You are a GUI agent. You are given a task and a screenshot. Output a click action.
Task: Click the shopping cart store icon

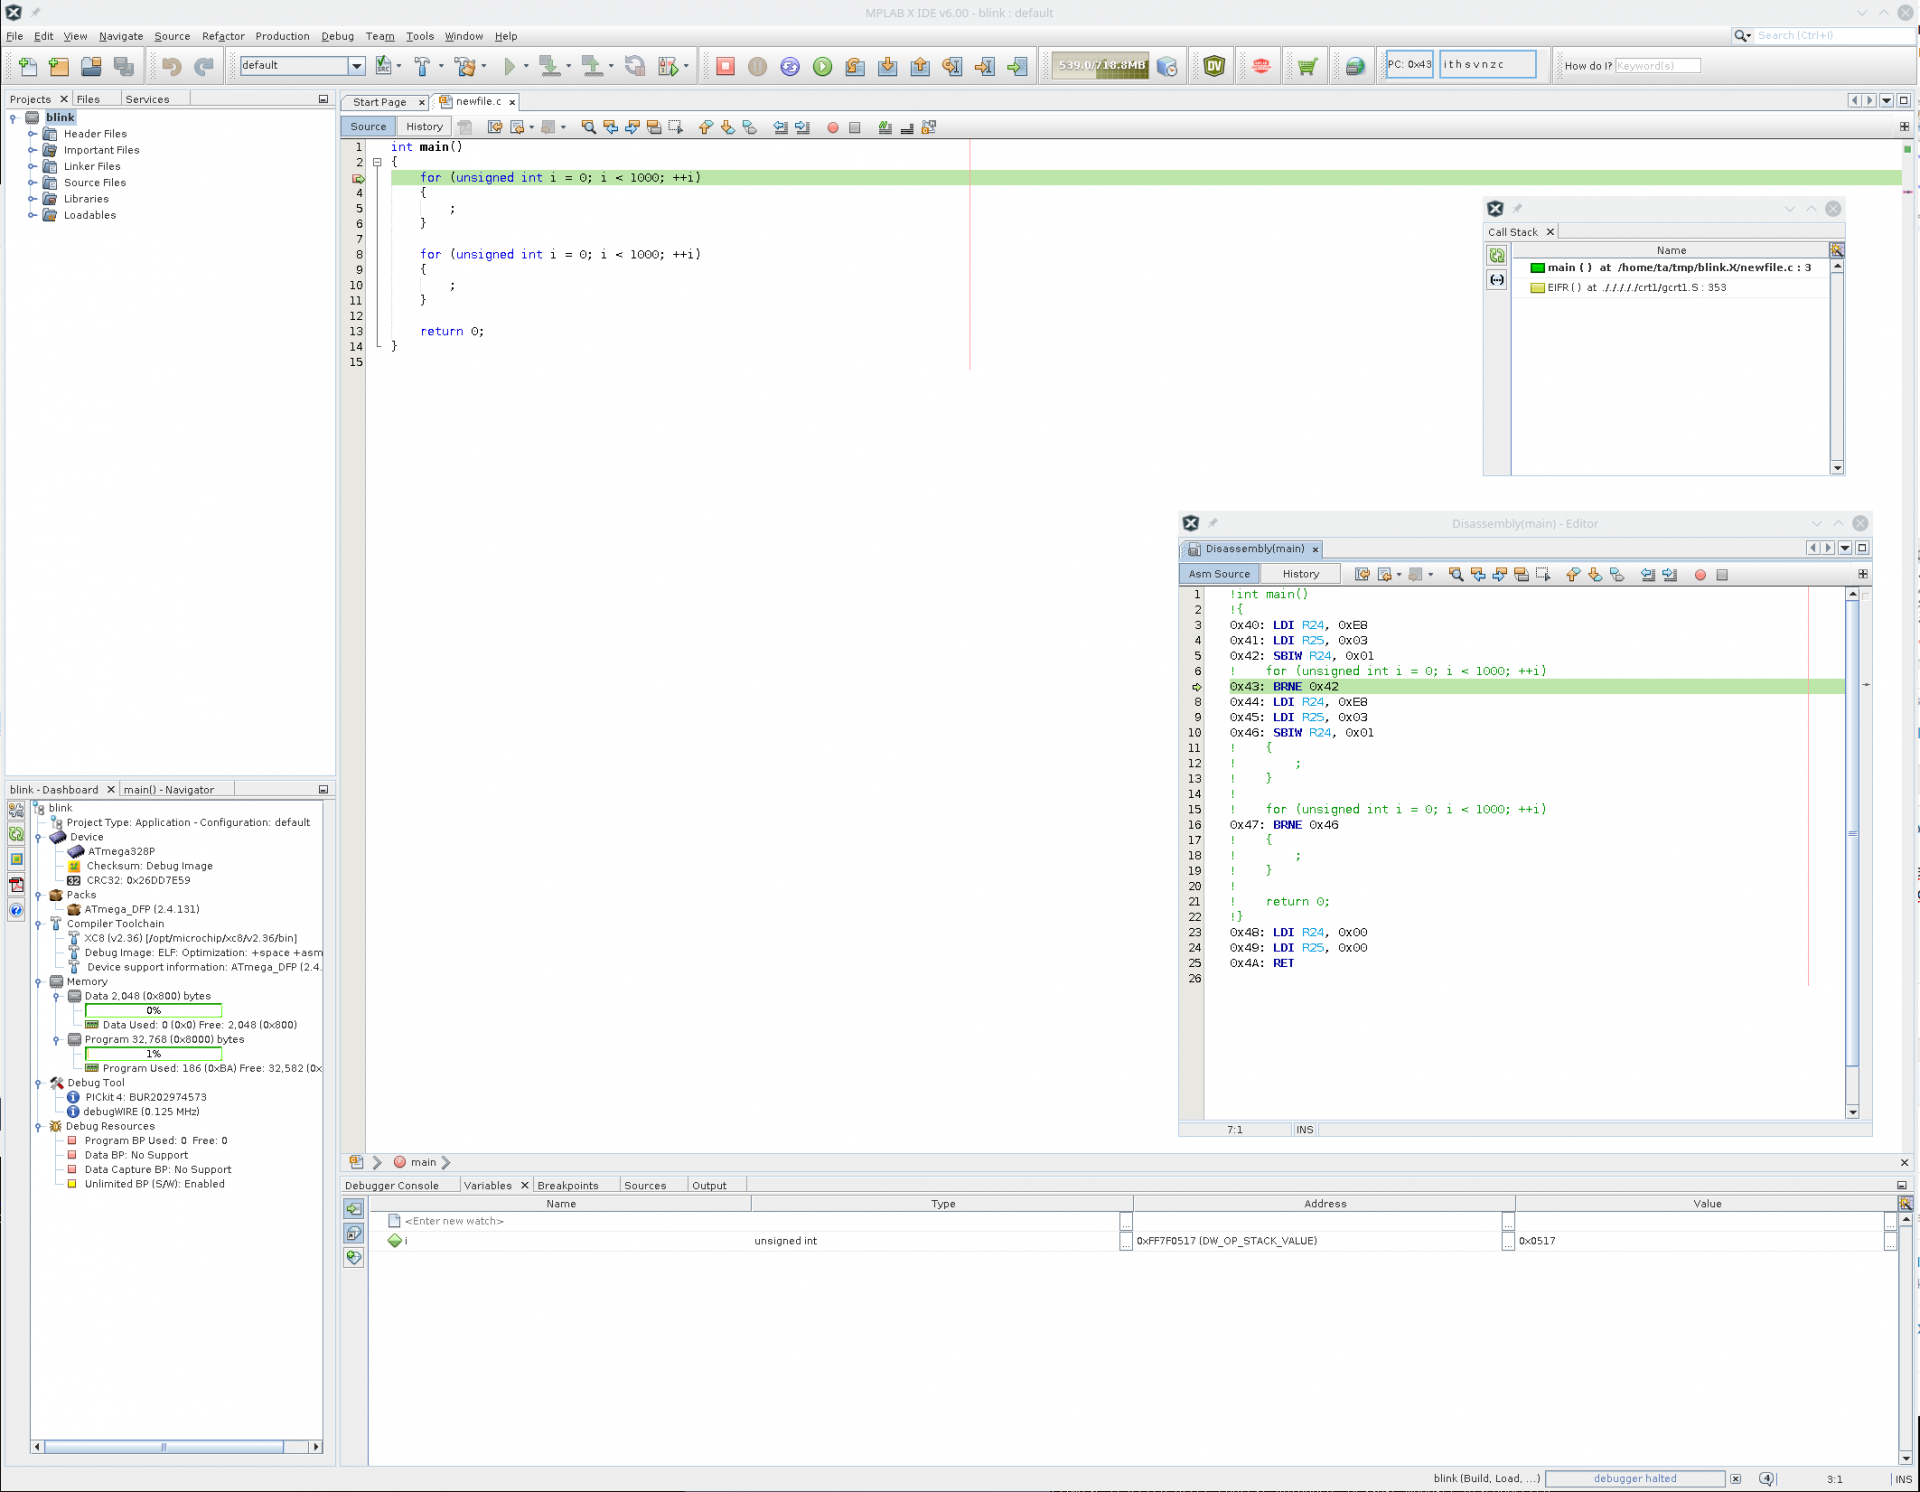tap(1307, 67)
